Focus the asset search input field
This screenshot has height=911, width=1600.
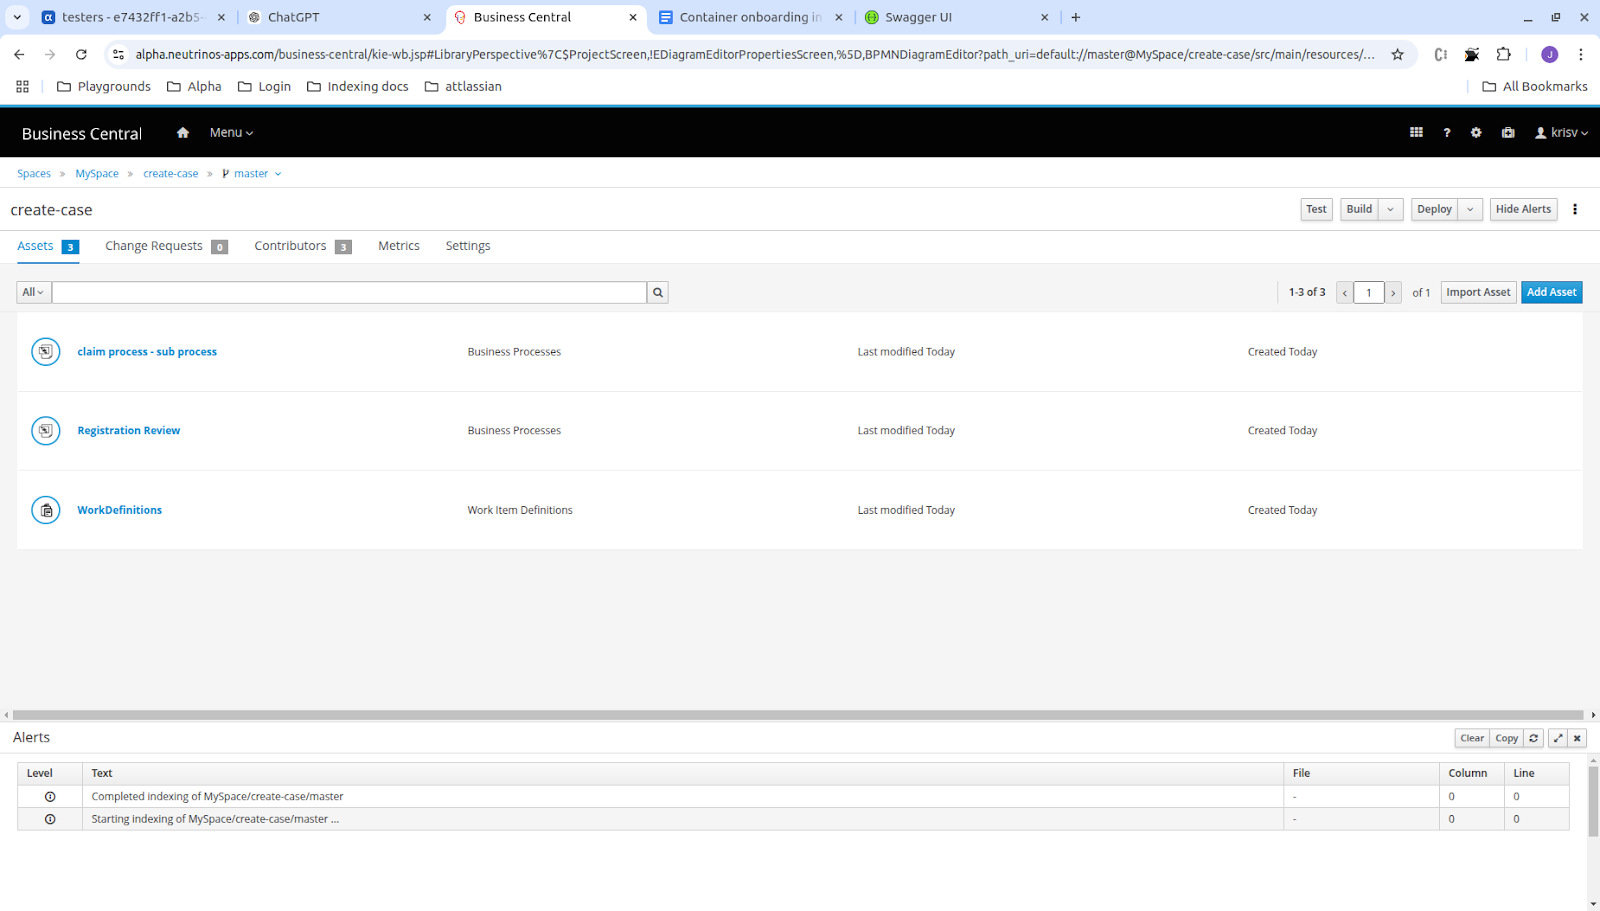349,292
